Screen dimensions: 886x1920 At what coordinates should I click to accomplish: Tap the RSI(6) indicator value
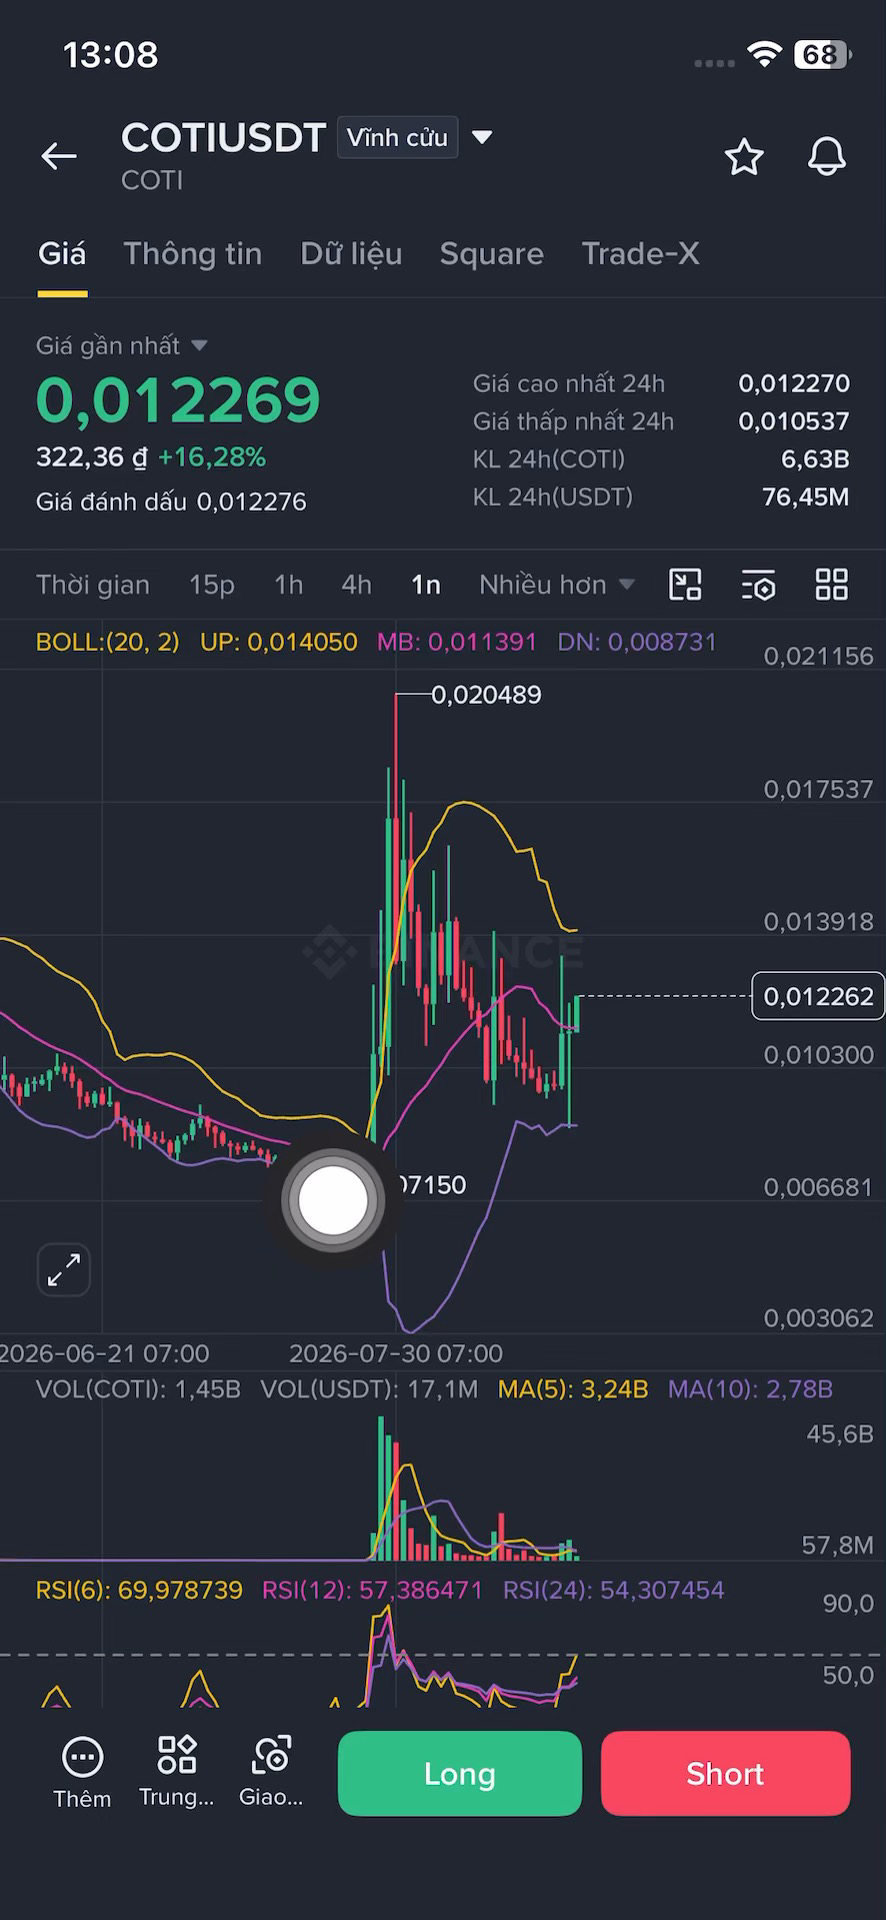click(x=139, y=1590)
